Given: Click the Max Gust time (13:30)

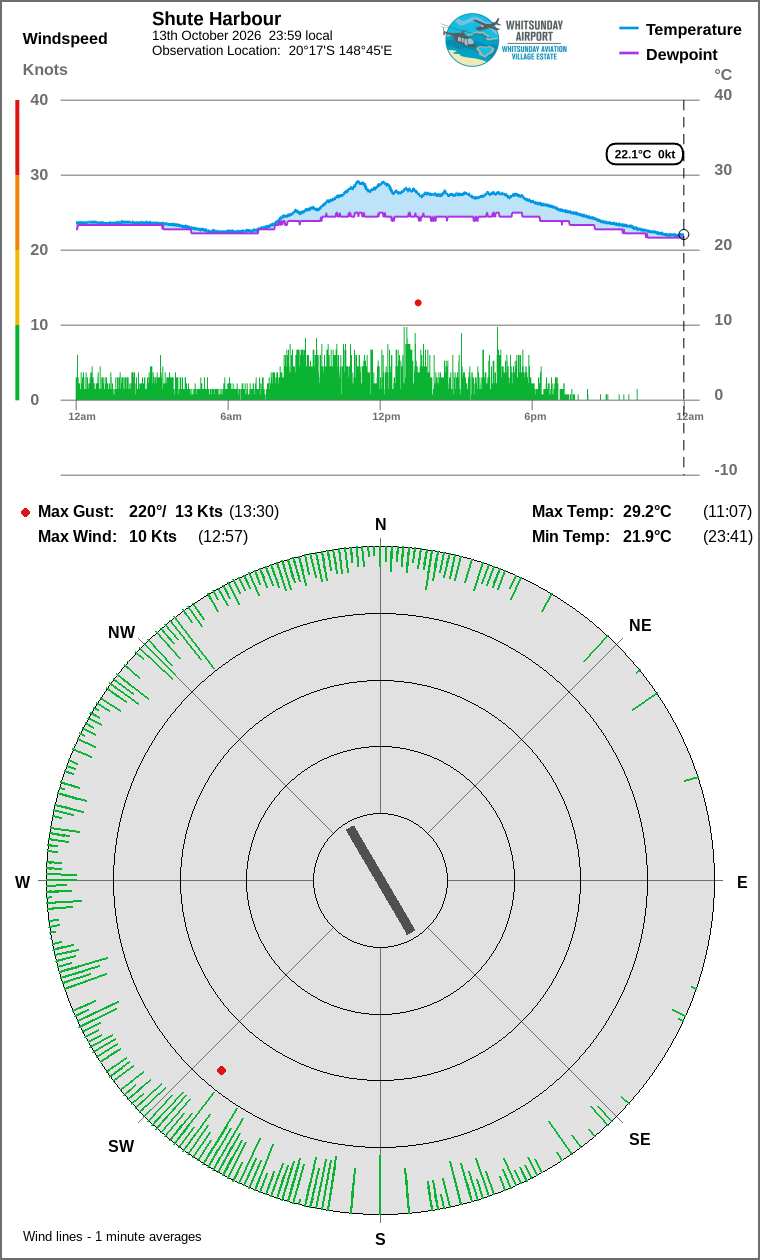Looking at the screenshot, I should (254, 512).
